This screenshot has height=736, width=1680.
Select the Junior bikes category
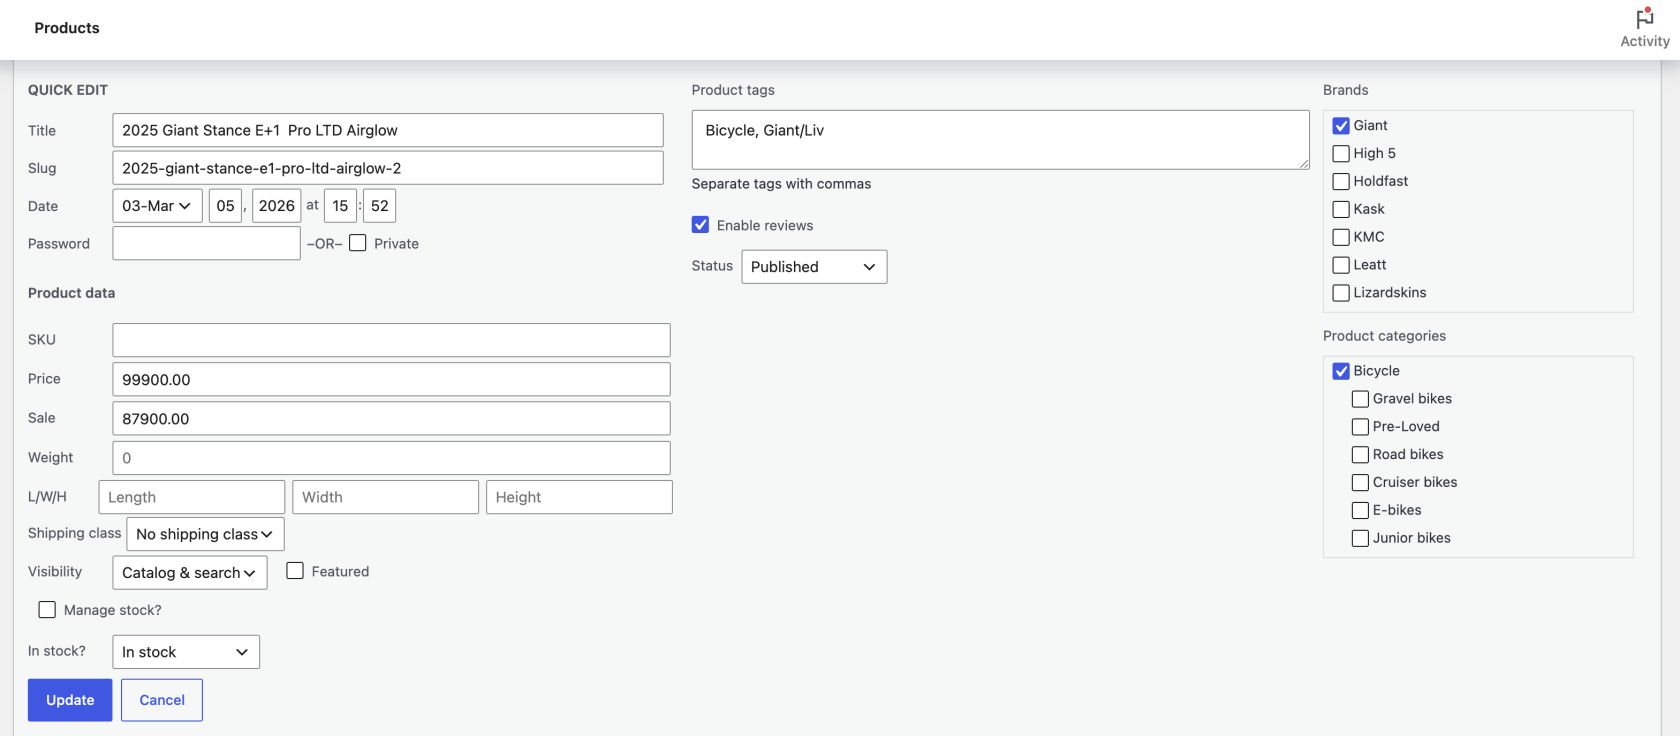1360,539
